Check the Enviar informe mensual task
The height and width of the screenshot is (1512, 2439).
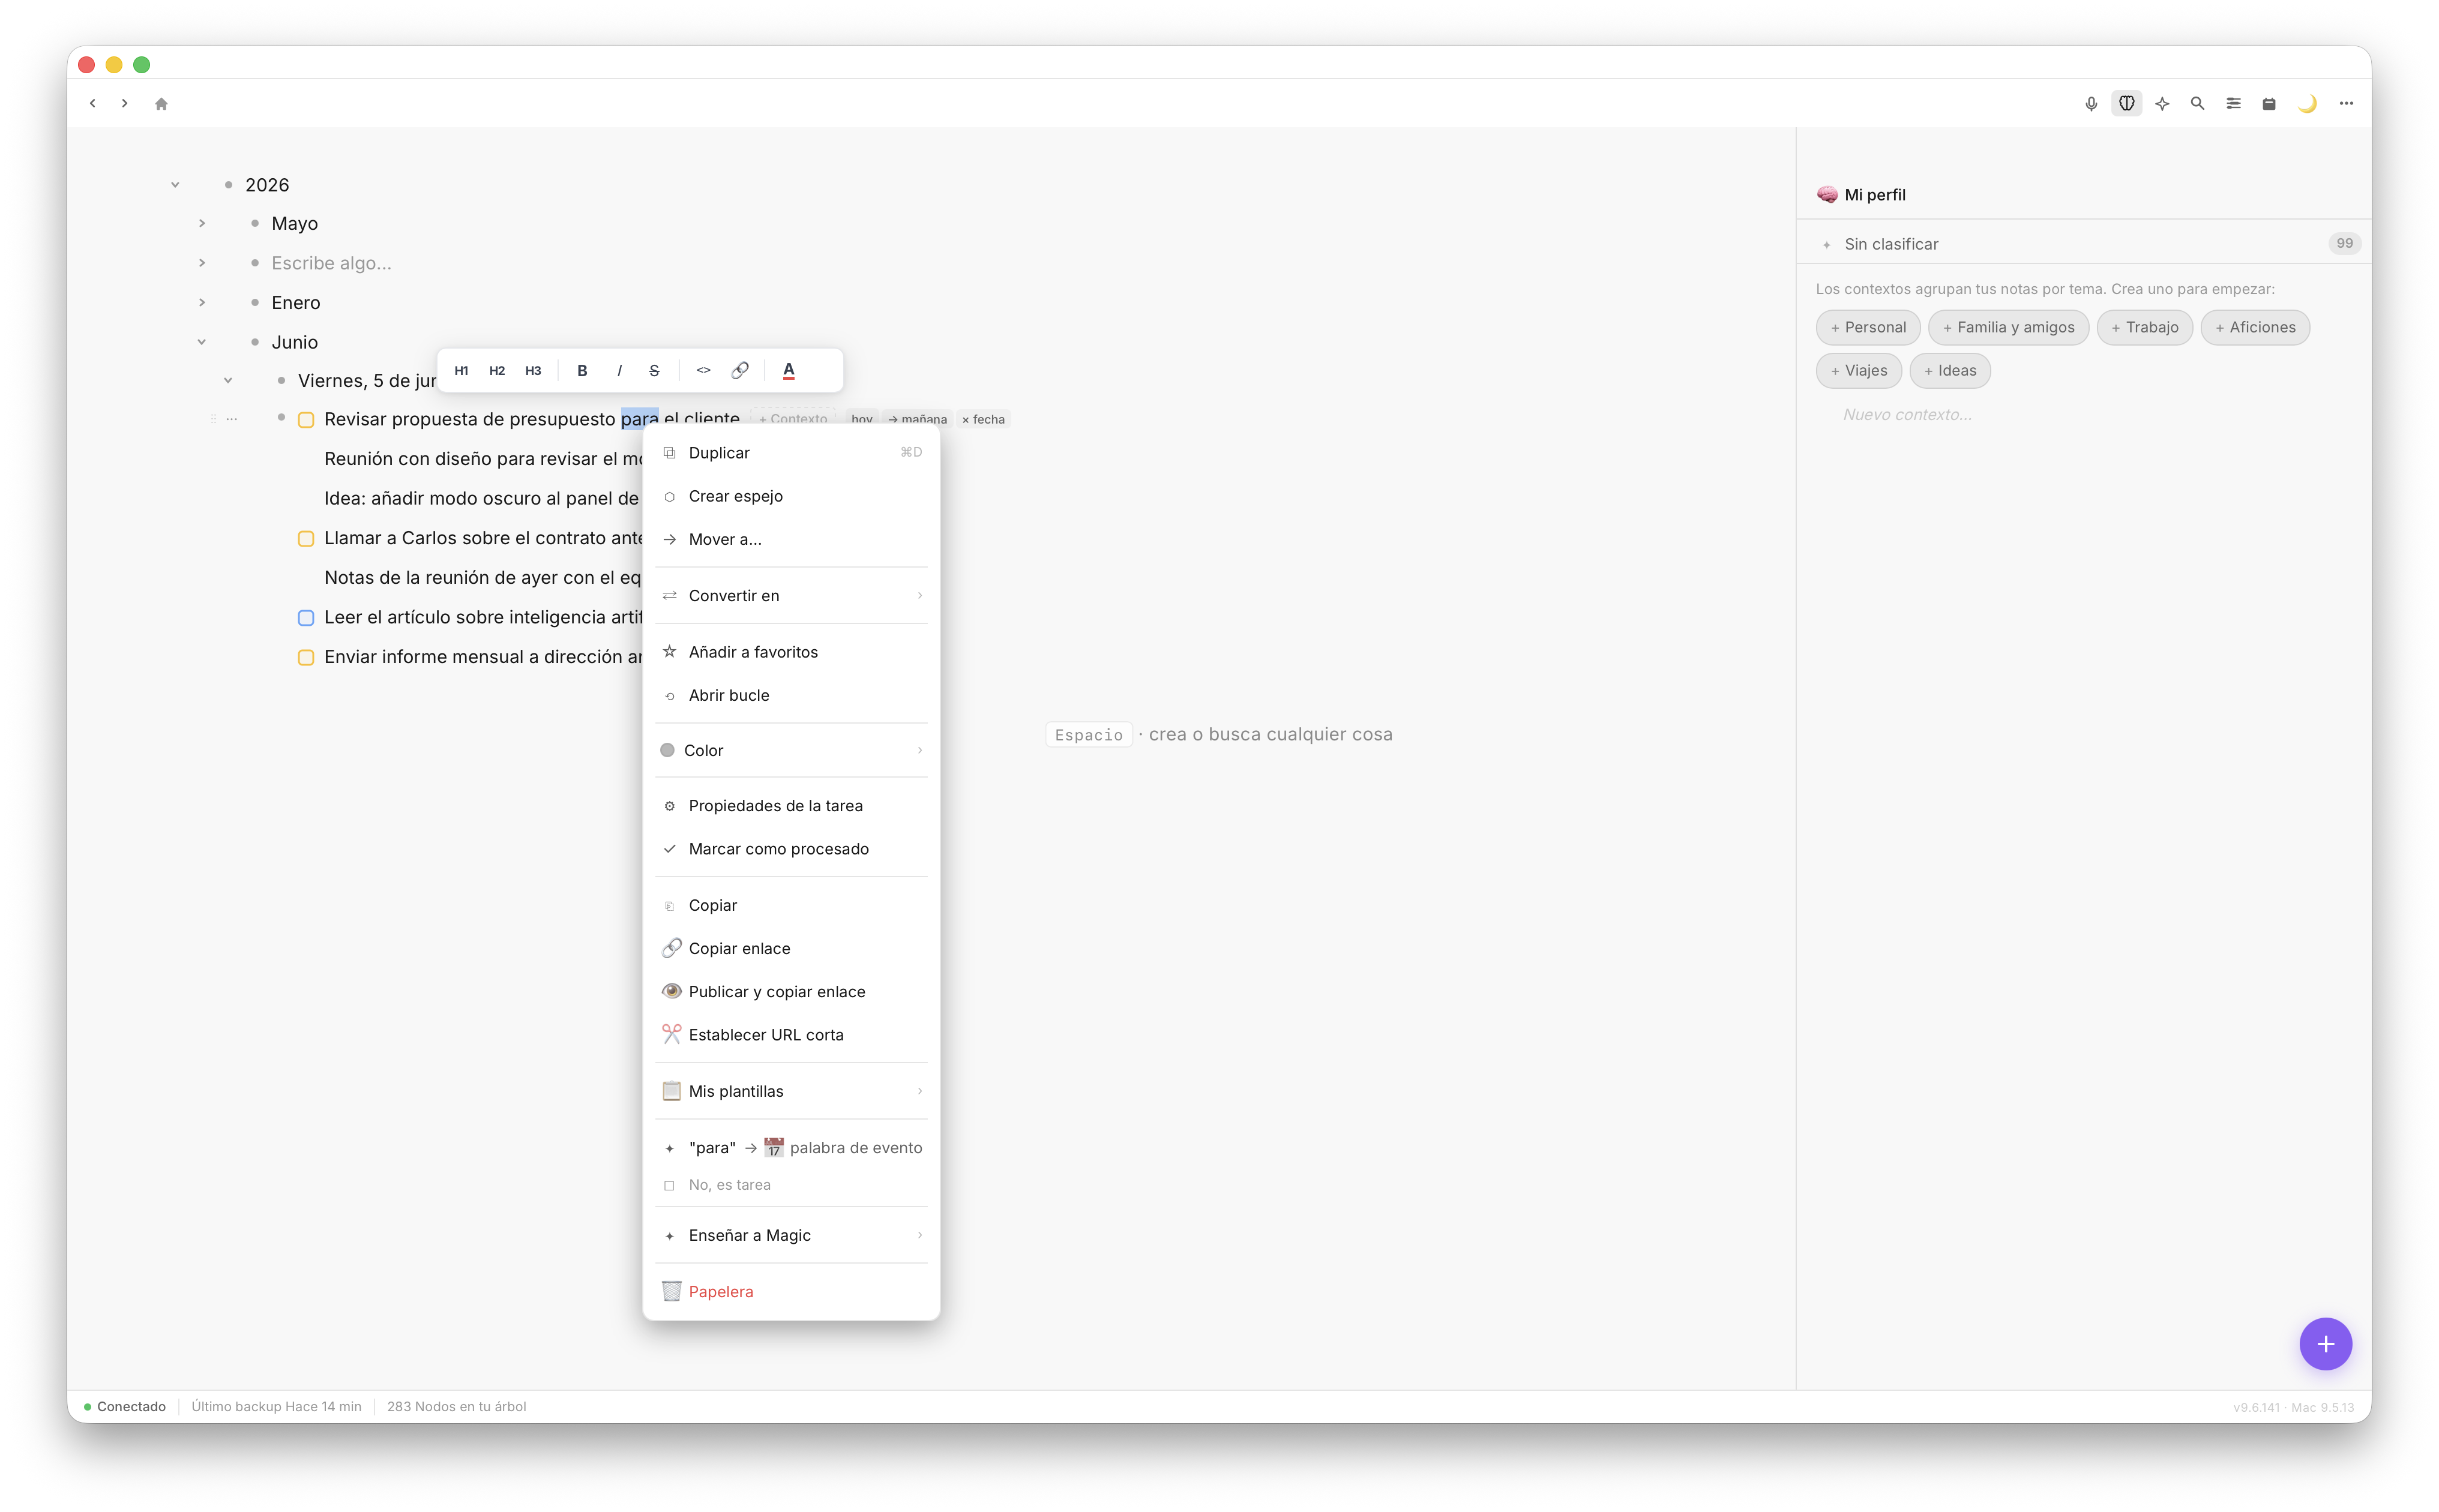tap(306, 658)
